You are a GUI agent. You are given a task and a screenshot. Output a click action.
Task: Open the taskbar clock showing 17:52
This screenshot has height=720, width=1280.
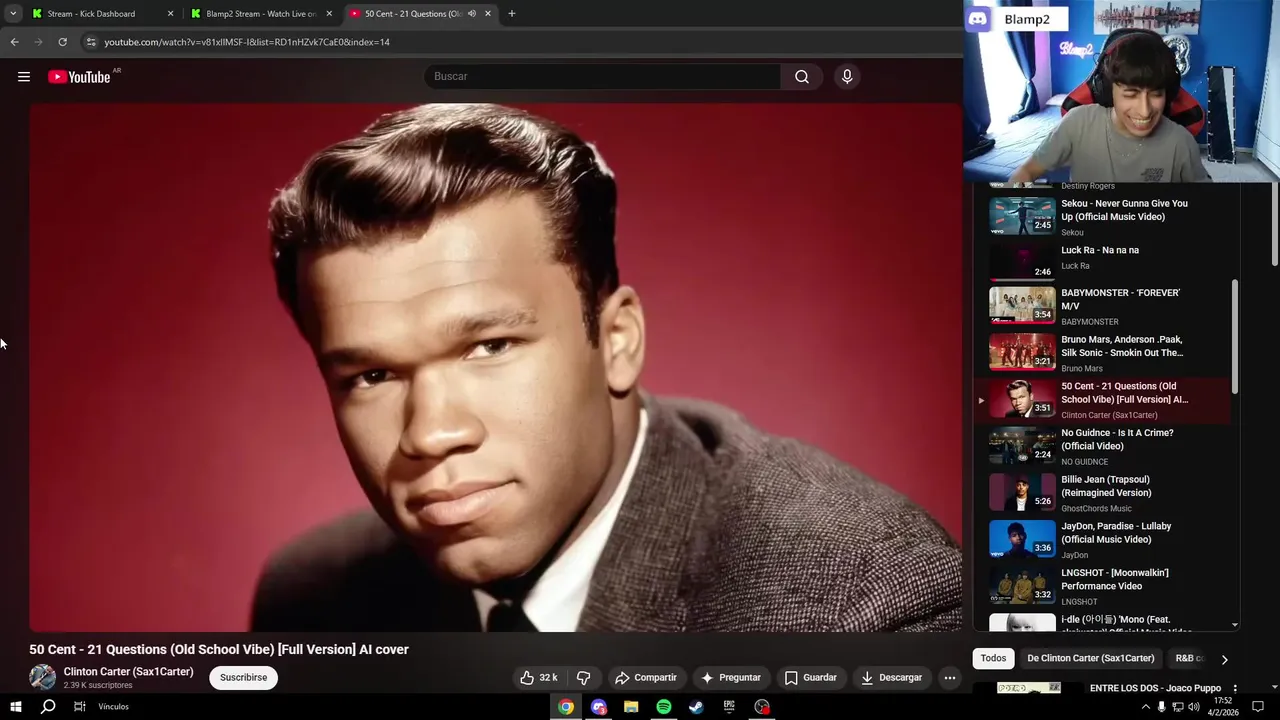click(x=1223, y=707)
